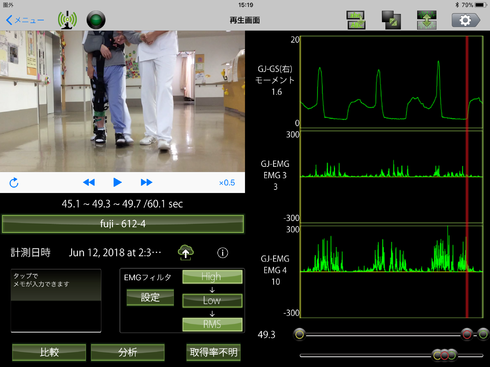The image size is (490, 367).
Task: Play the recorded gait video
Action: coord(117,182)
